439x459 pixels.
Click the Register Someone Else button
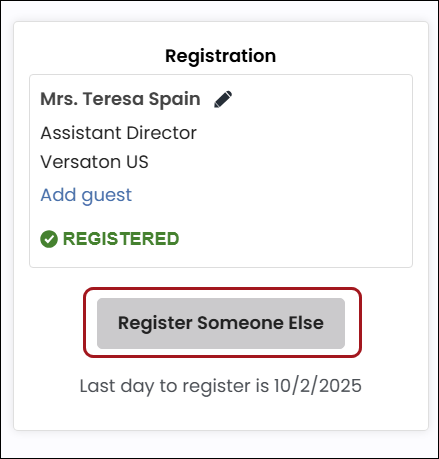coord(221,323)
